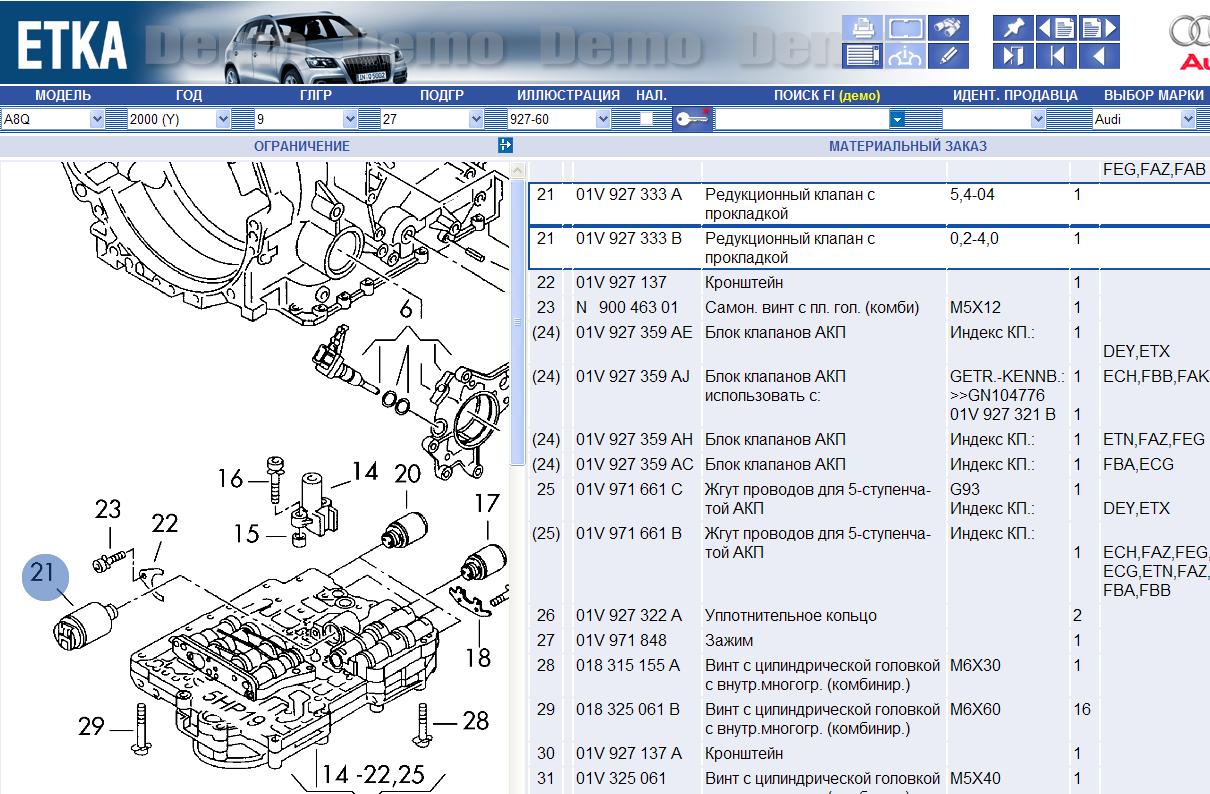
Task: Open the ПОДГР dropdown showing 27
Action: pos(432,119)
